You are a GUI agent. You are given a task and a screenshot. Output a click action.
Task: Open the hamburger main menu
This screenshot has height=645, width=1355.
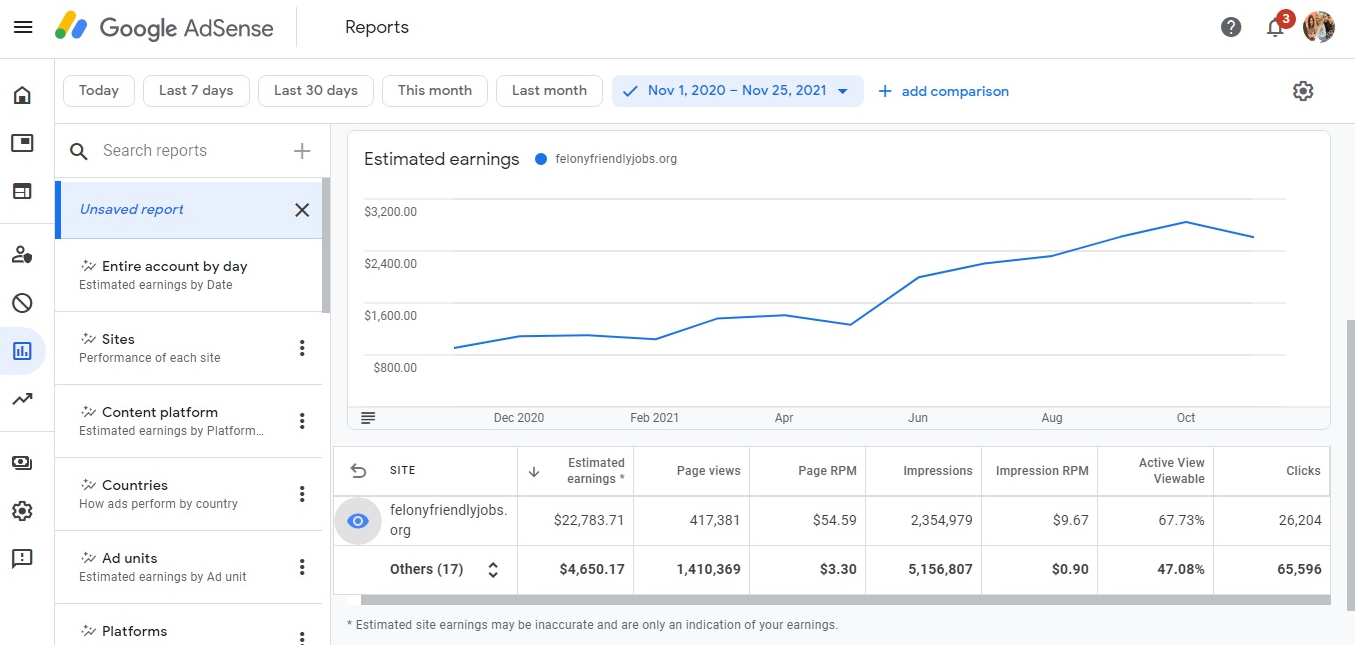click(x=23, y=27)
